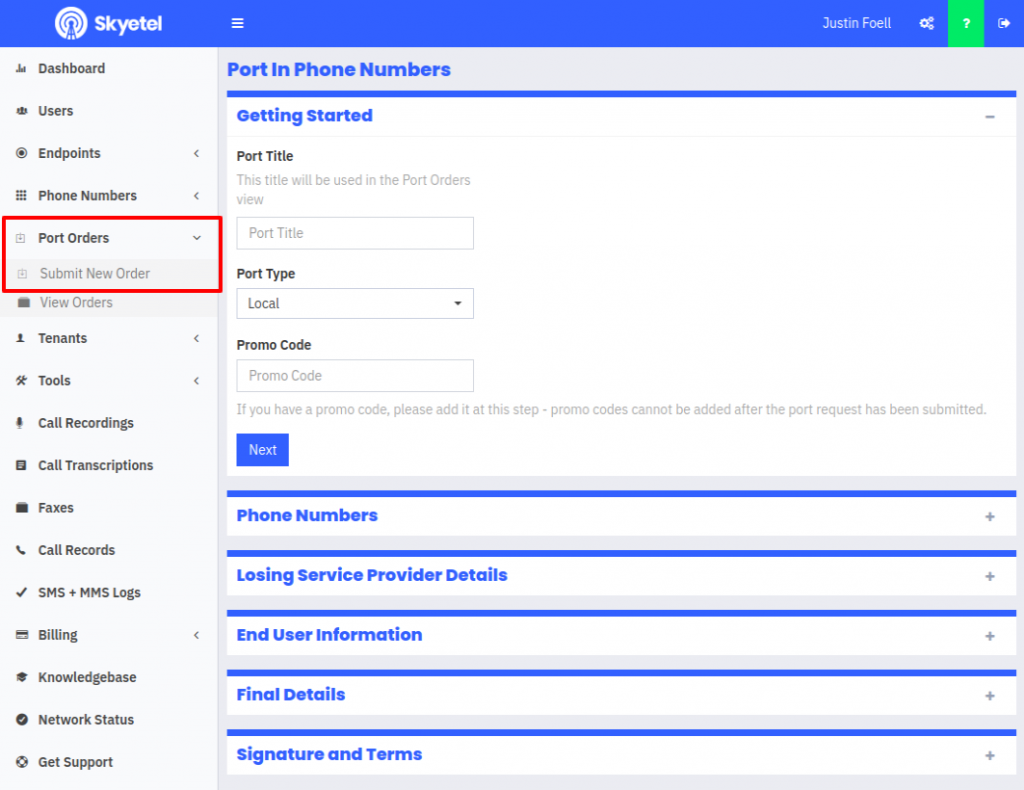Click the Endpoints target icon
The image size is (1024, 790).
tap(22, 153)
